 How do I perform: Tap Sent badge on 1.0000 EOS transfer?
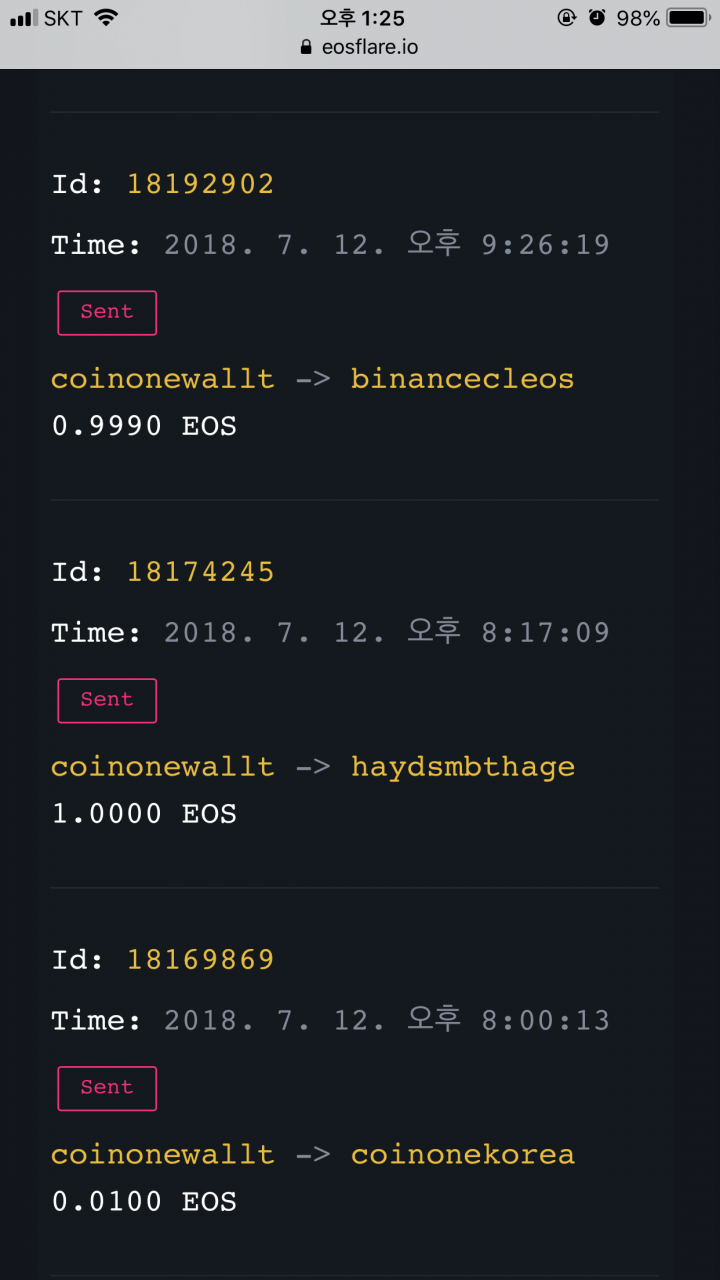(107, 700)
